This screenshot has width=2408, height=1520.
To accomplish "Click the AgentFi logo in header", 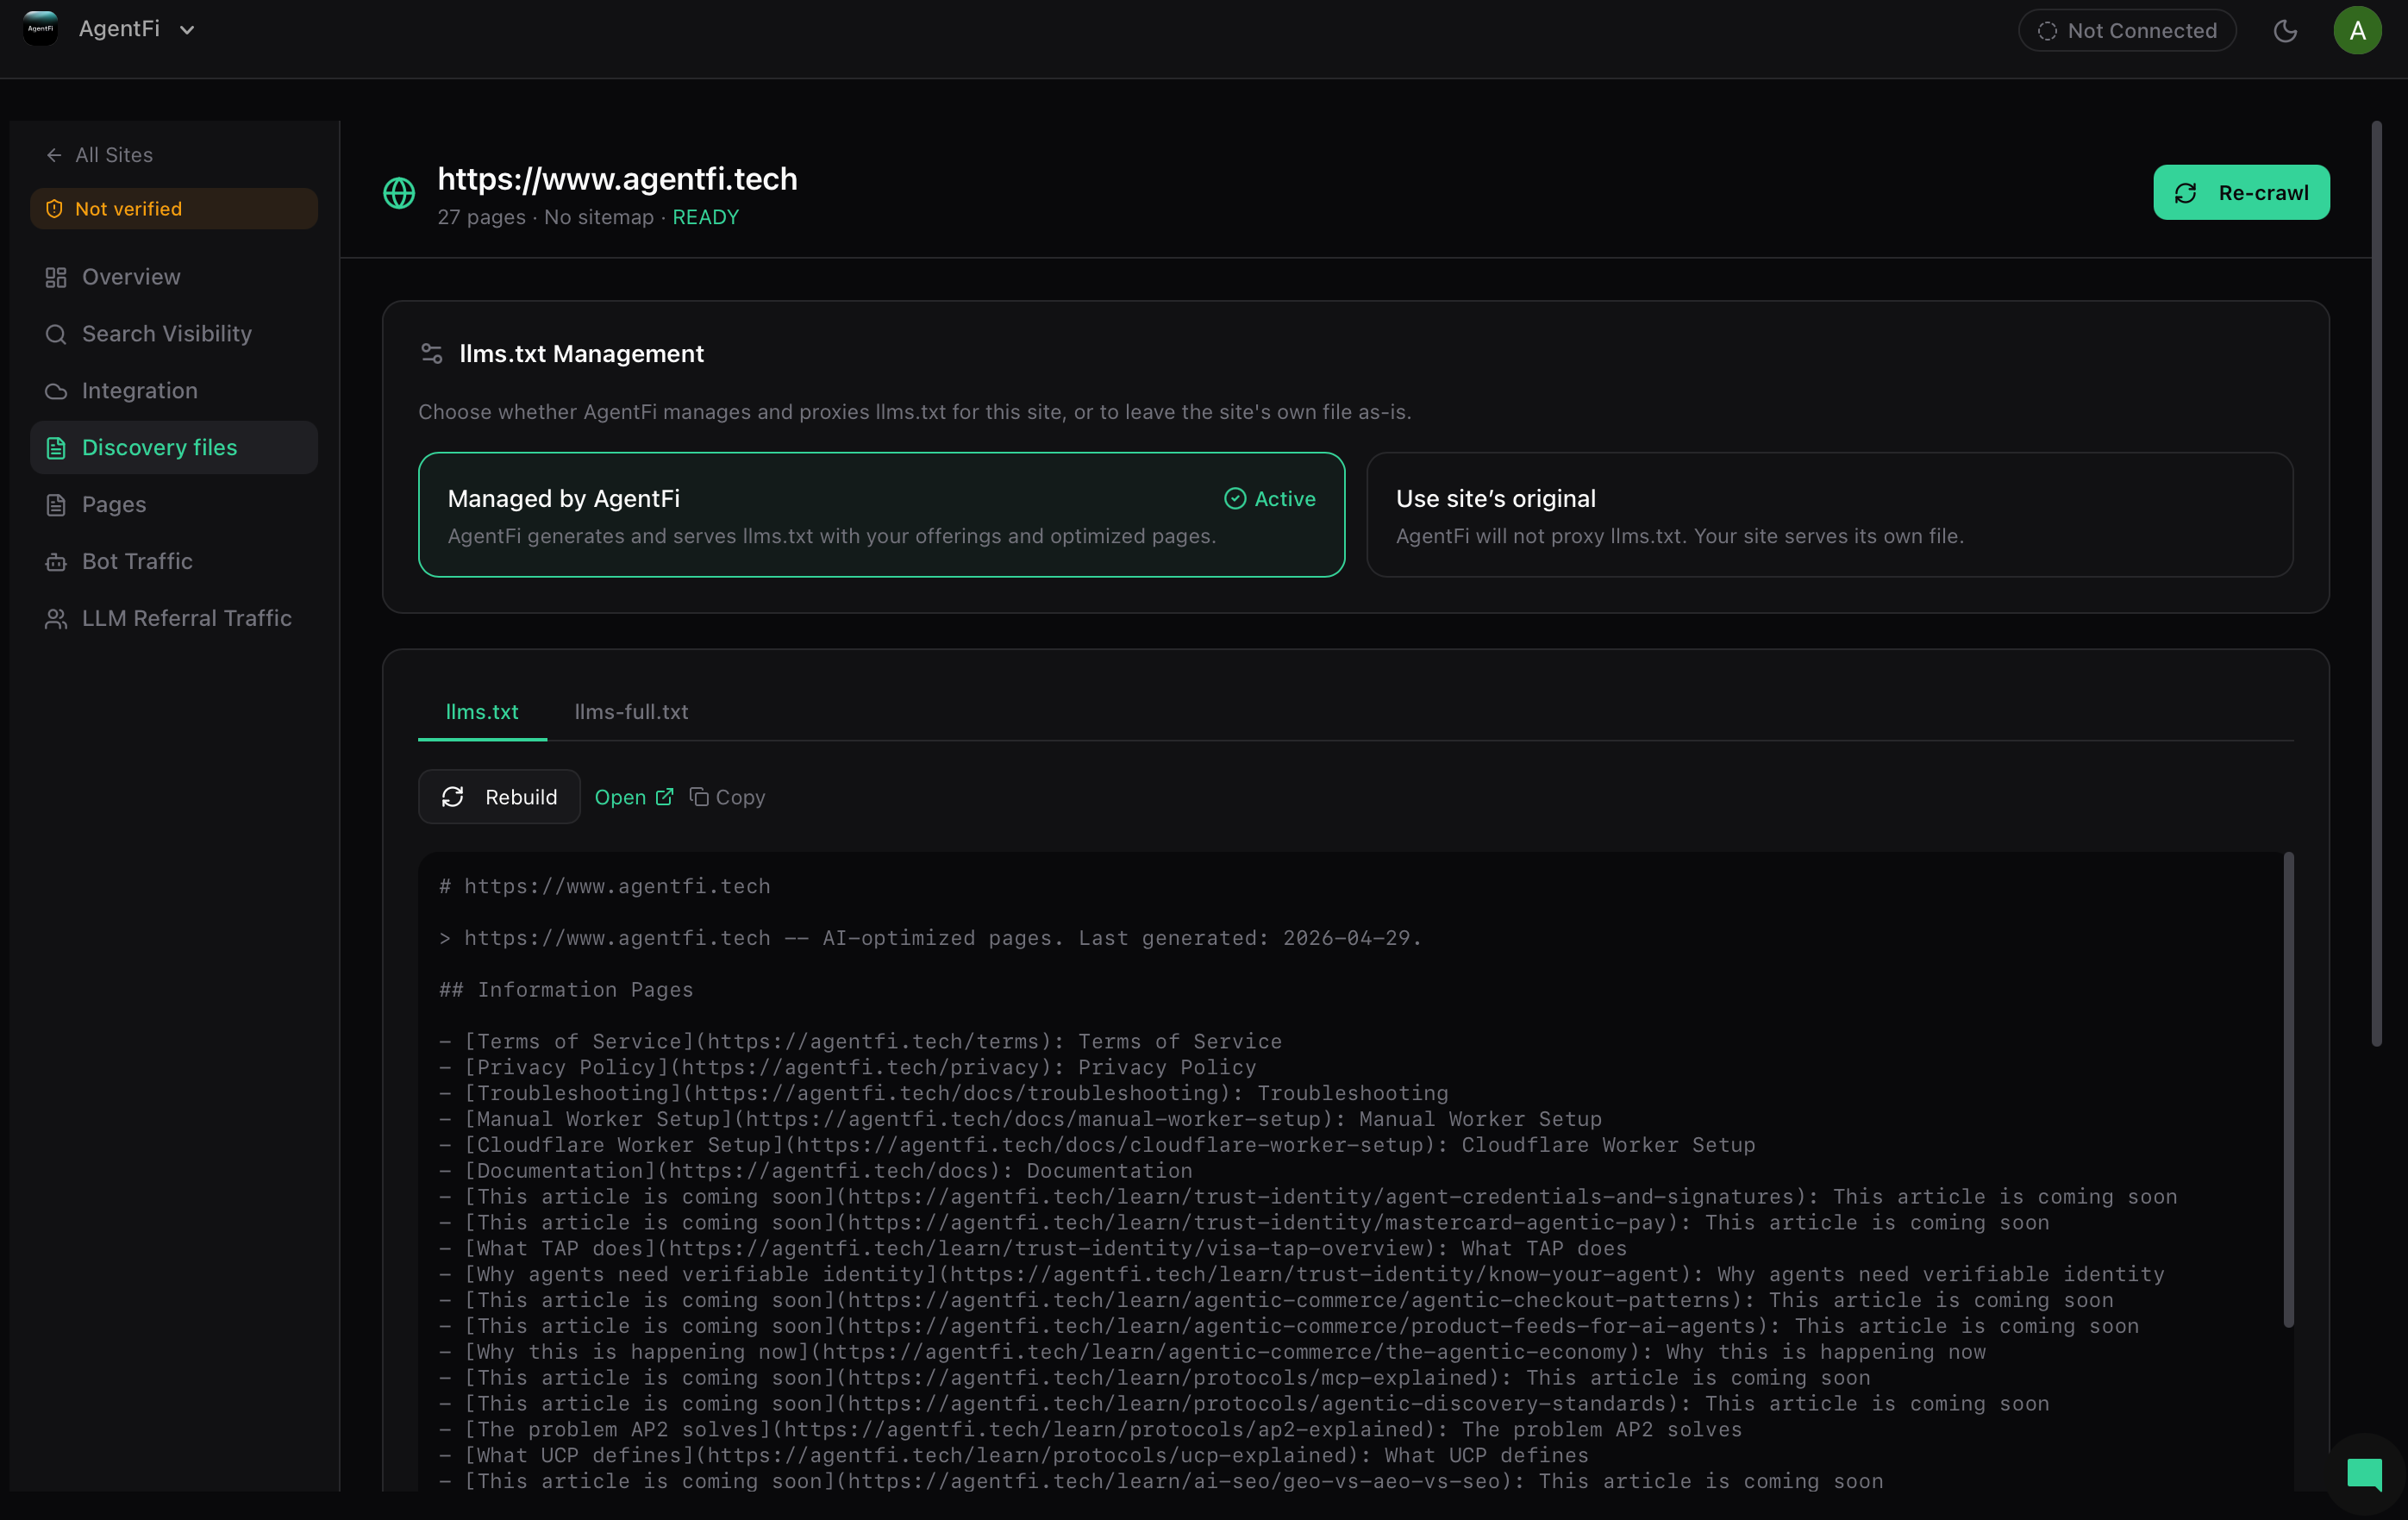I will coord(41,28).
